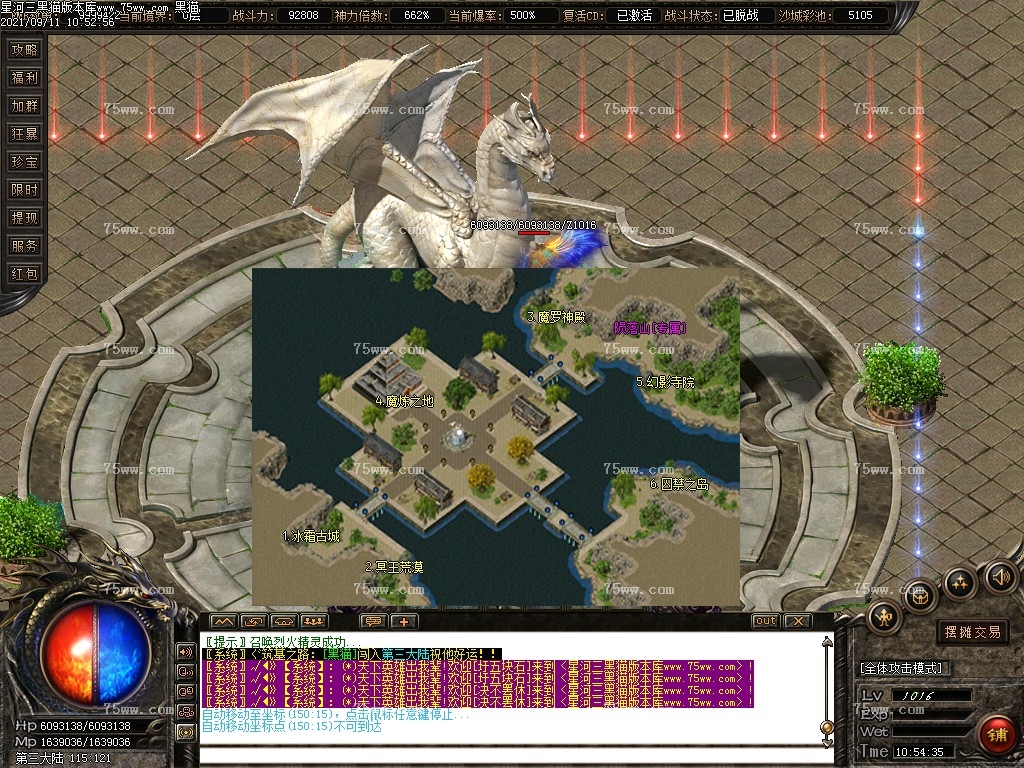The height and width of the screenshot is (768, 1024).
Task: Click the 提现 withdraw button
Action: (x=25, y=218)
